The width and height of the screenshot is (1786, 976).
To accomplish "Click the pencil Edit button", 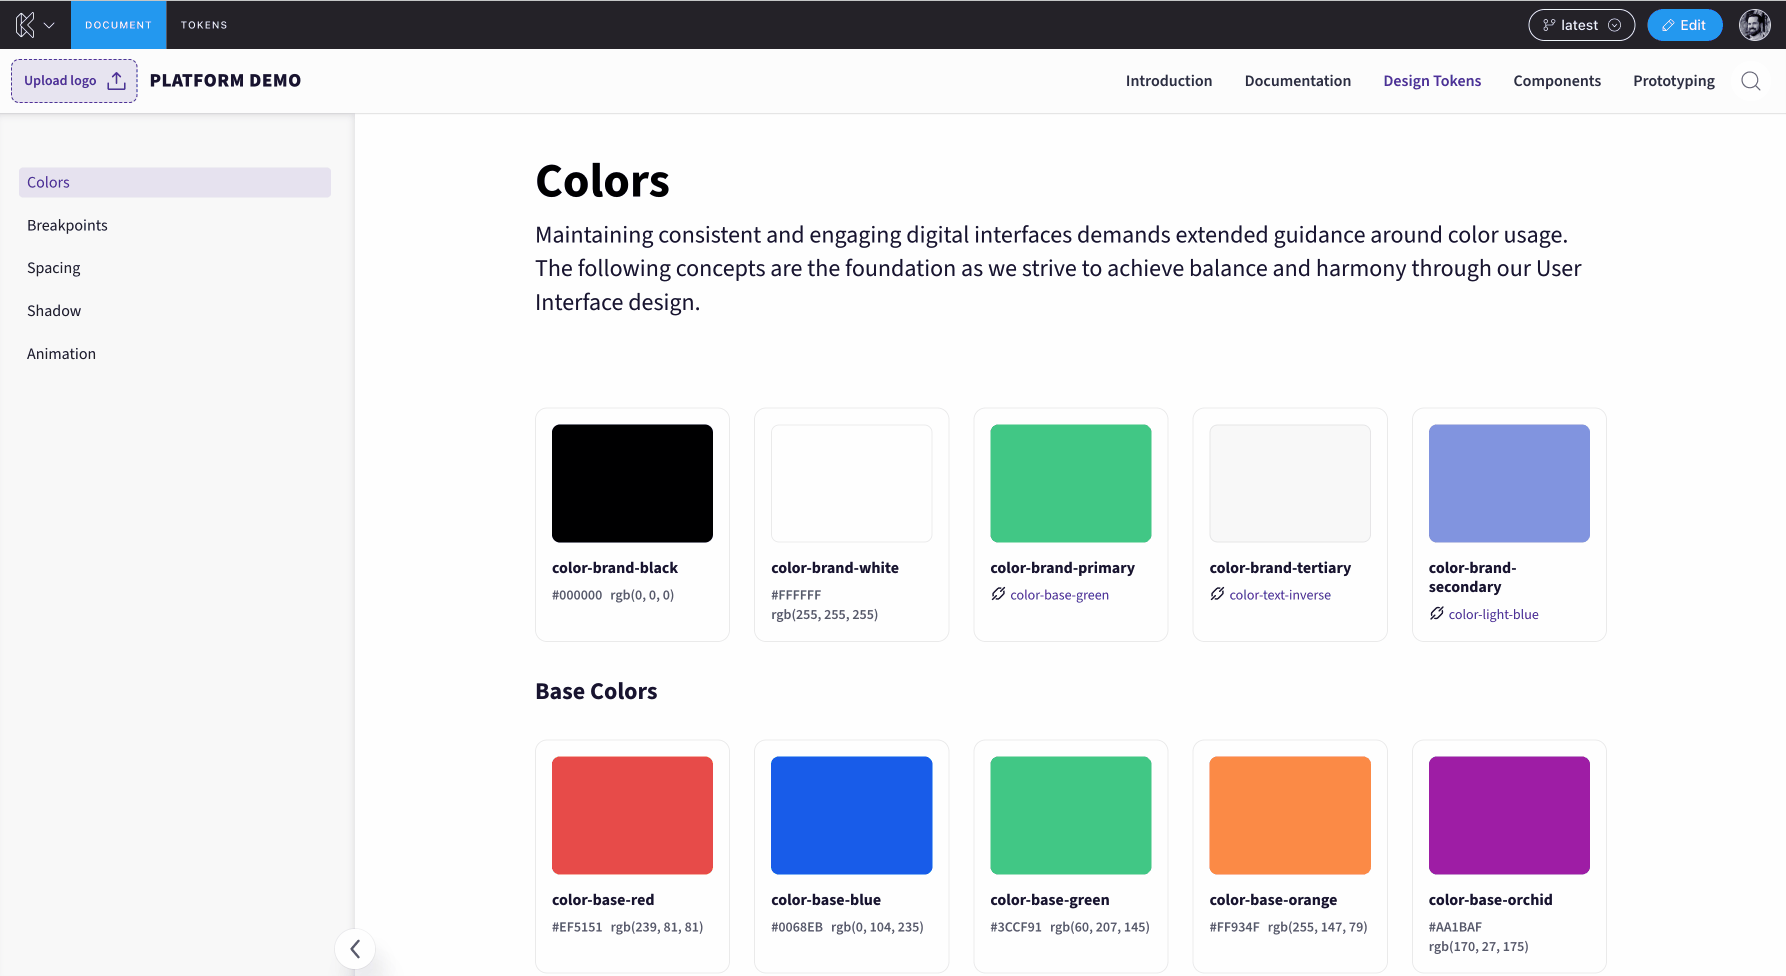I will 1684,25.
